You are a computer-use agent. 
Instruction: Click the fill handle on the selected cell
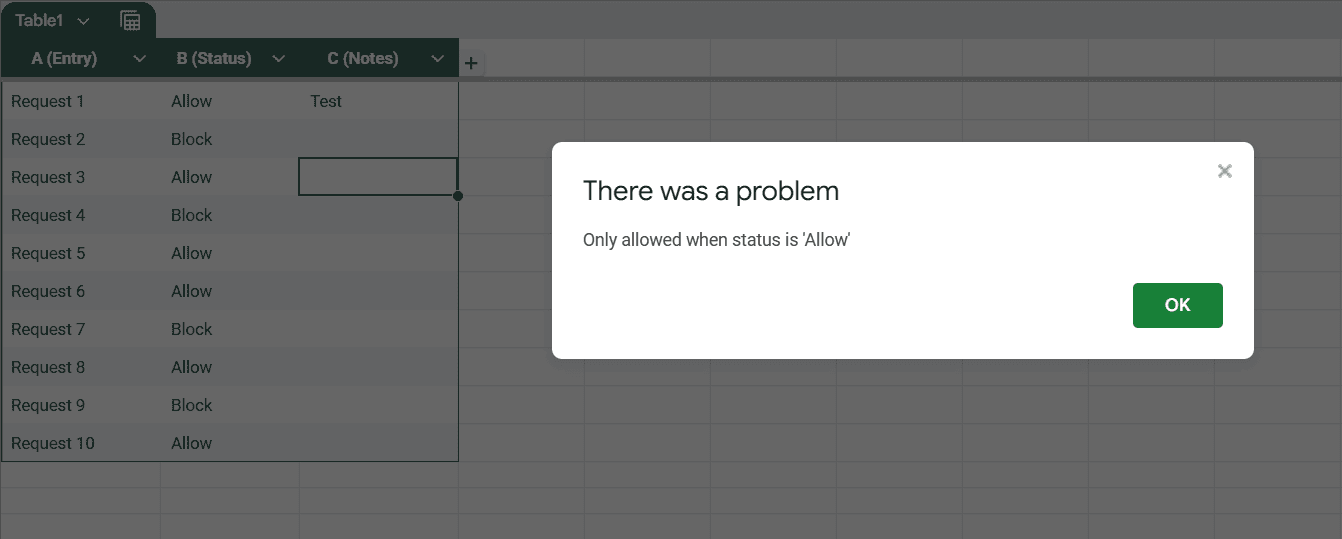458,196
